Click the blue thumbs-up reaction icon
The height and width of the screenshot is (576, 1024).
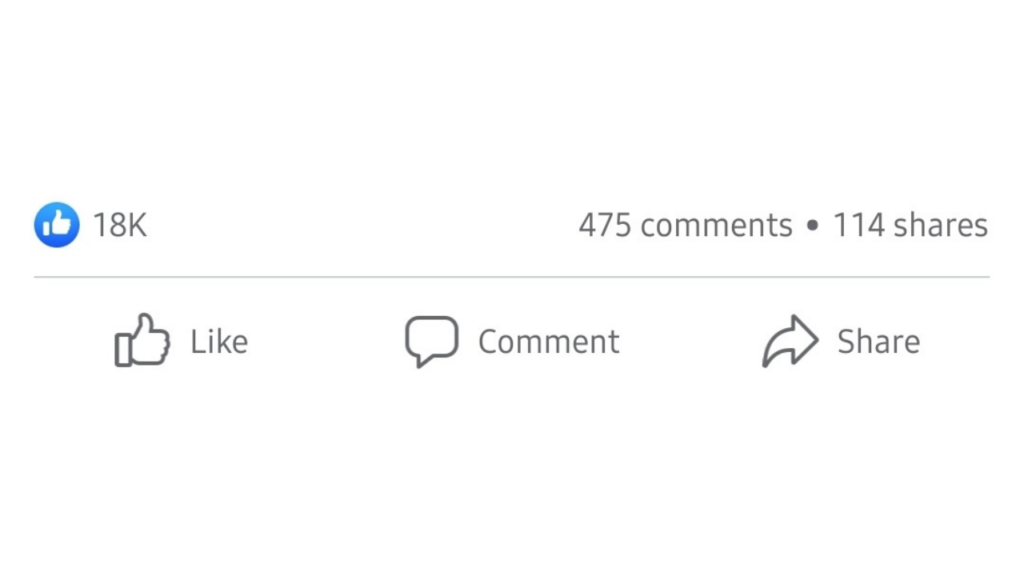coord(57,224)
